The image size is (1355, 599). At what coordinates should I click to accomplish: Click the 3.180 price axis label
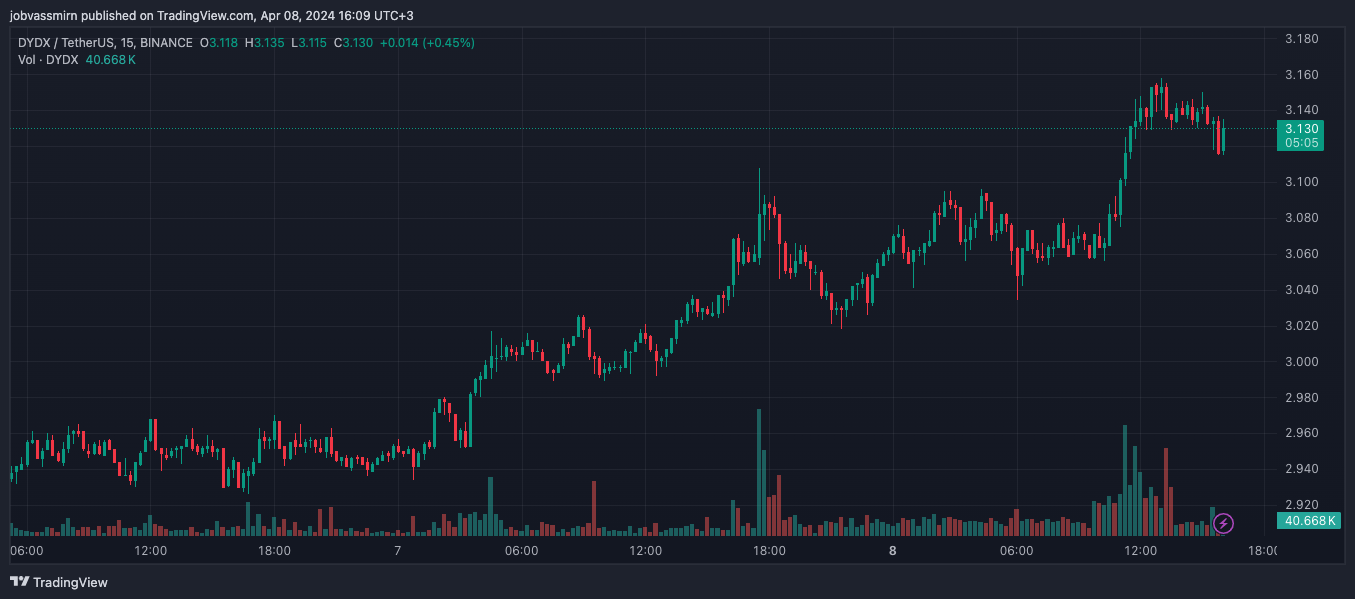coord(1301,39)
